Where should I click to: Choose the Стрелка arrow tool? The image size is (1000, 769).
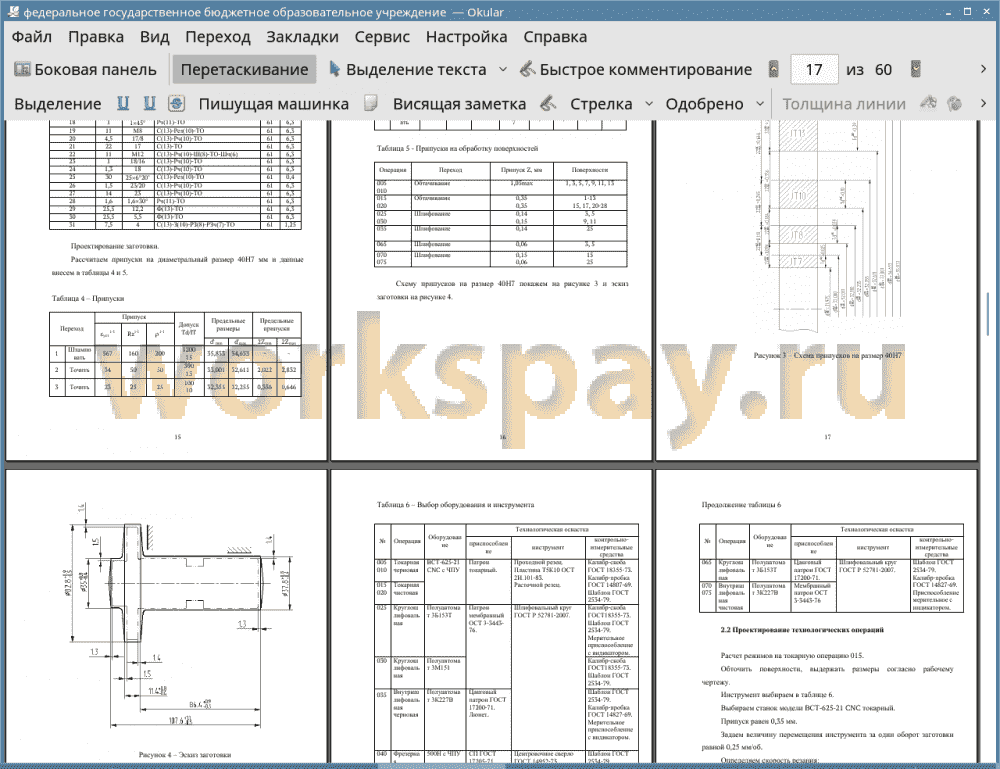(601, 104)
